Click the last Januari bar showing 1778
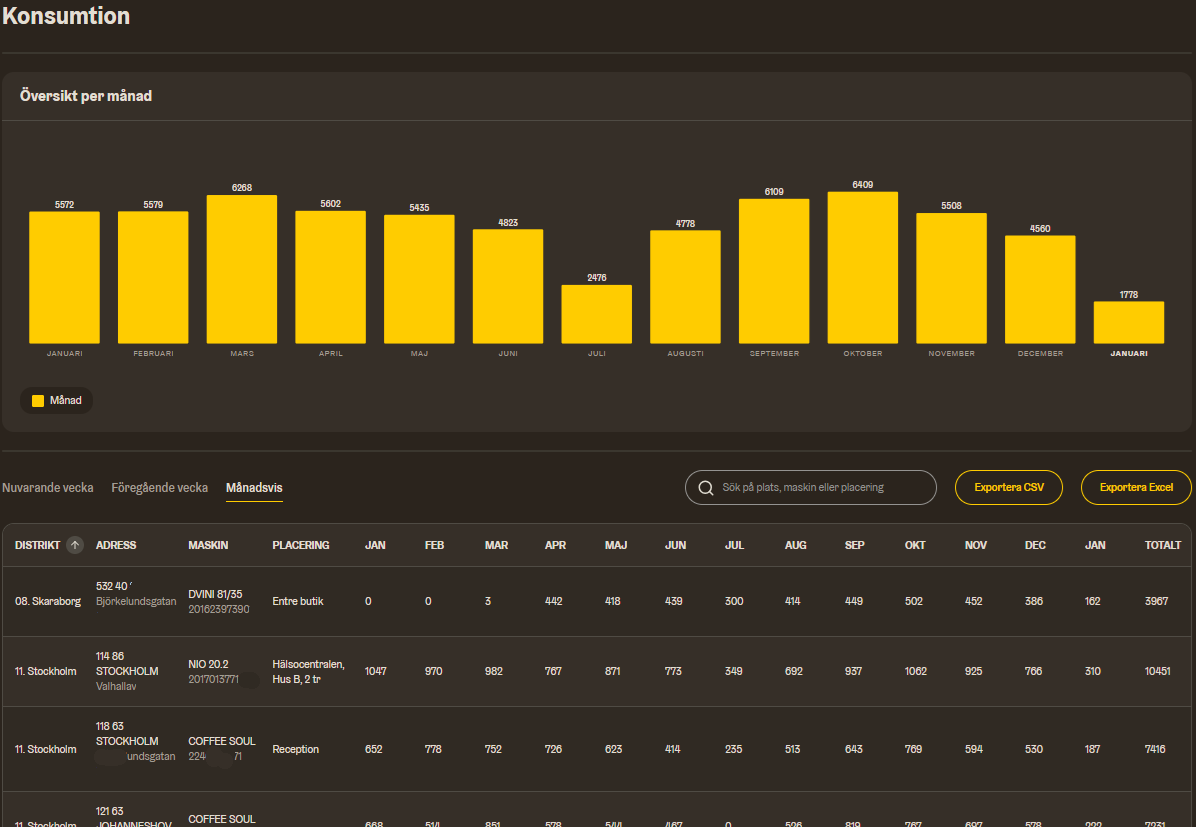Screen dimensions: 1196x827 1128,322
